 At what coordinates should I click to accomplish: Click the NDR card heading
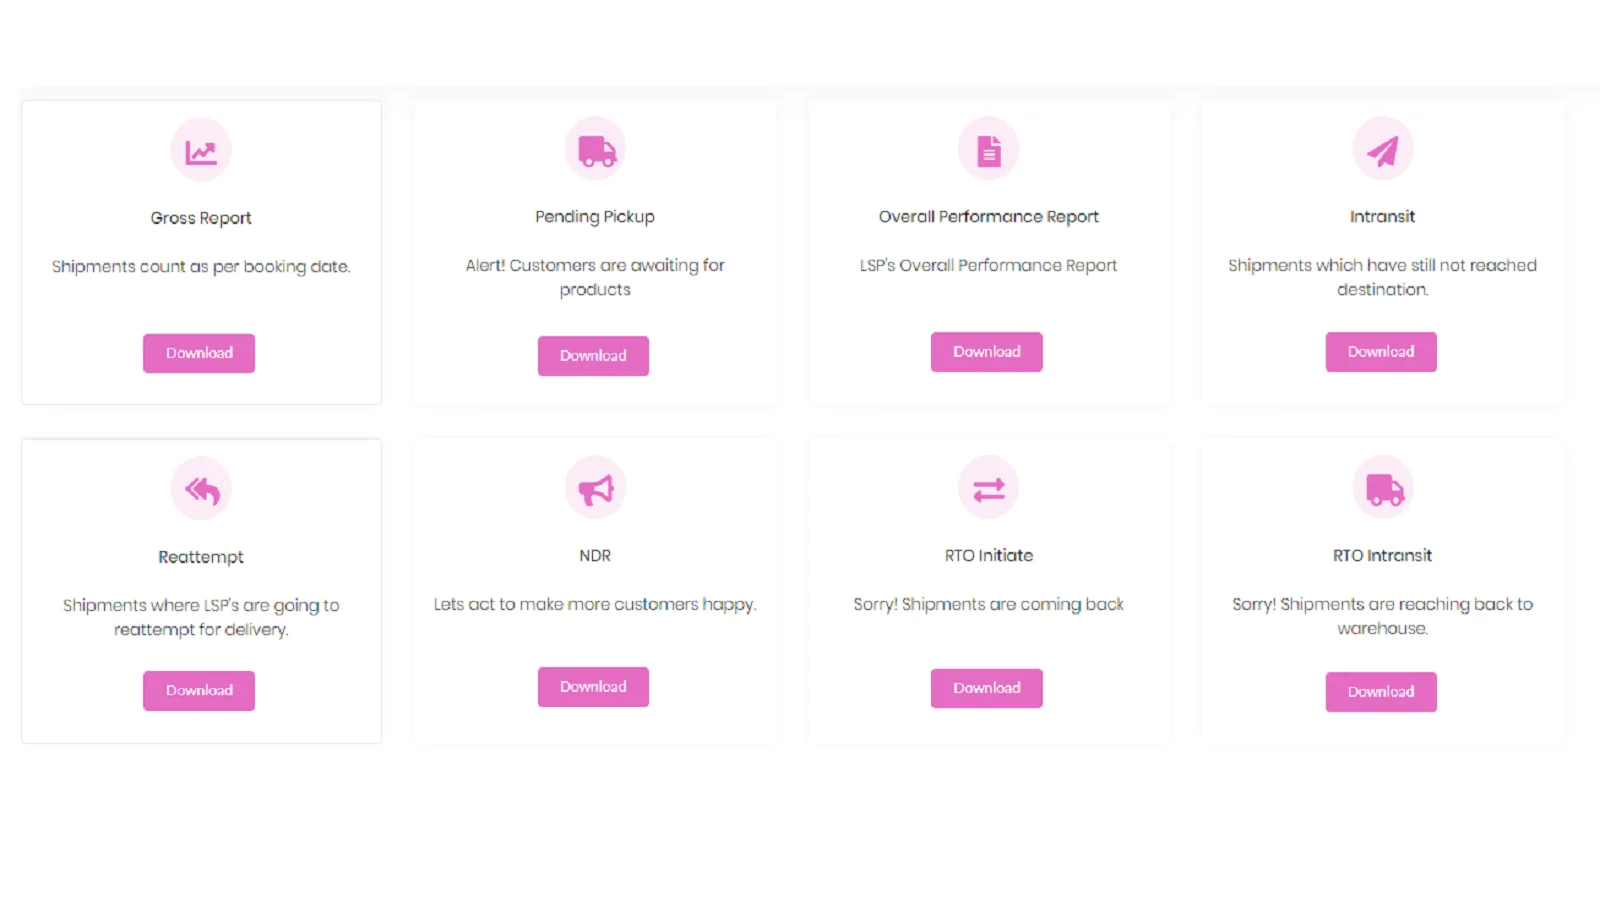click(x=595, y=556)
